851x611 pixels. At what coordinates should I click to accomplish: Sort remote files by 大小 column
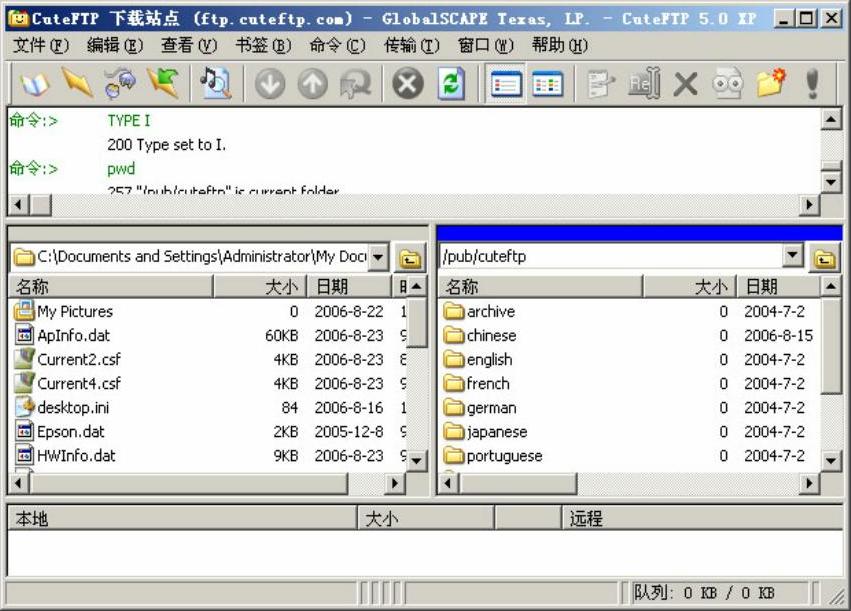[690, 287]
